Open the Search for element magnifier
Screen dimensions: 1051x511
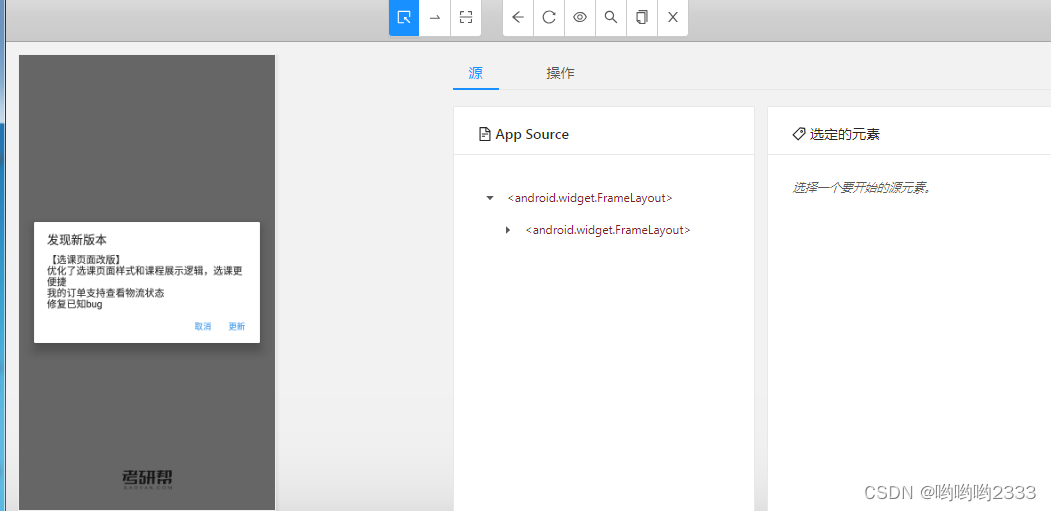point(611,17)
